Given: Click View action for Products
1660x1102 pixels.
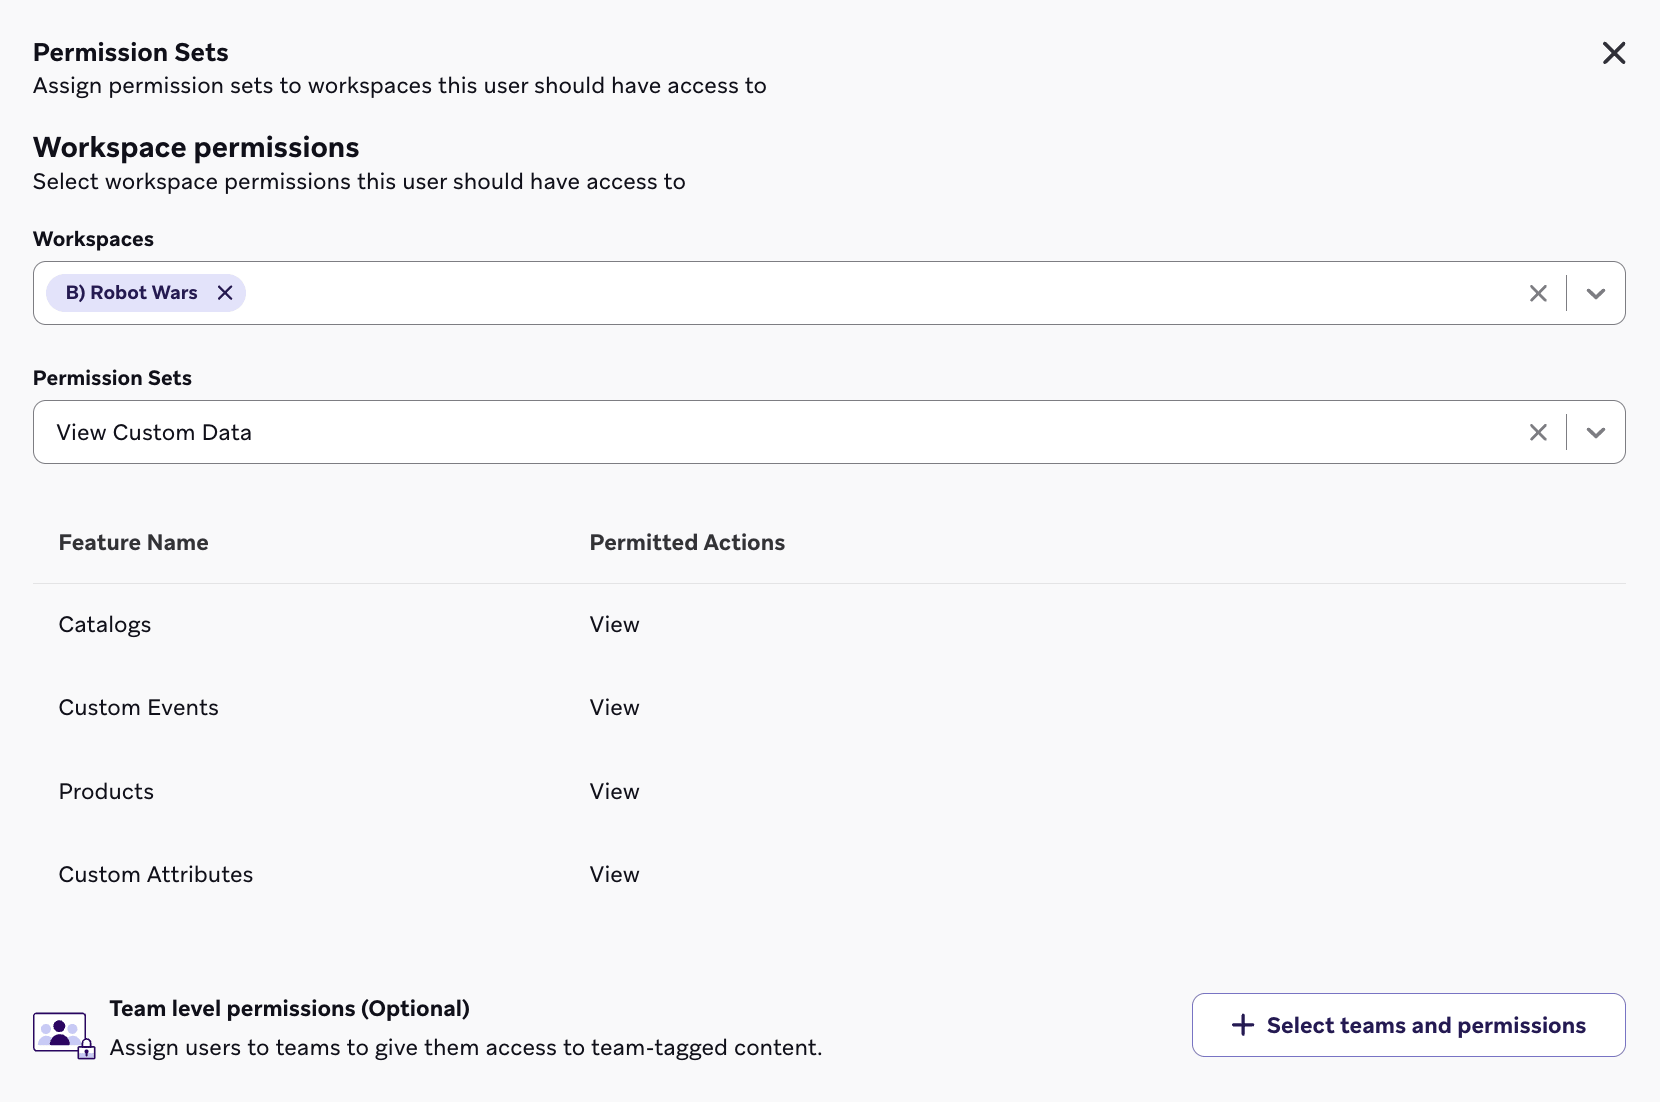Looking at the screenshot, I should pos(614,791).
